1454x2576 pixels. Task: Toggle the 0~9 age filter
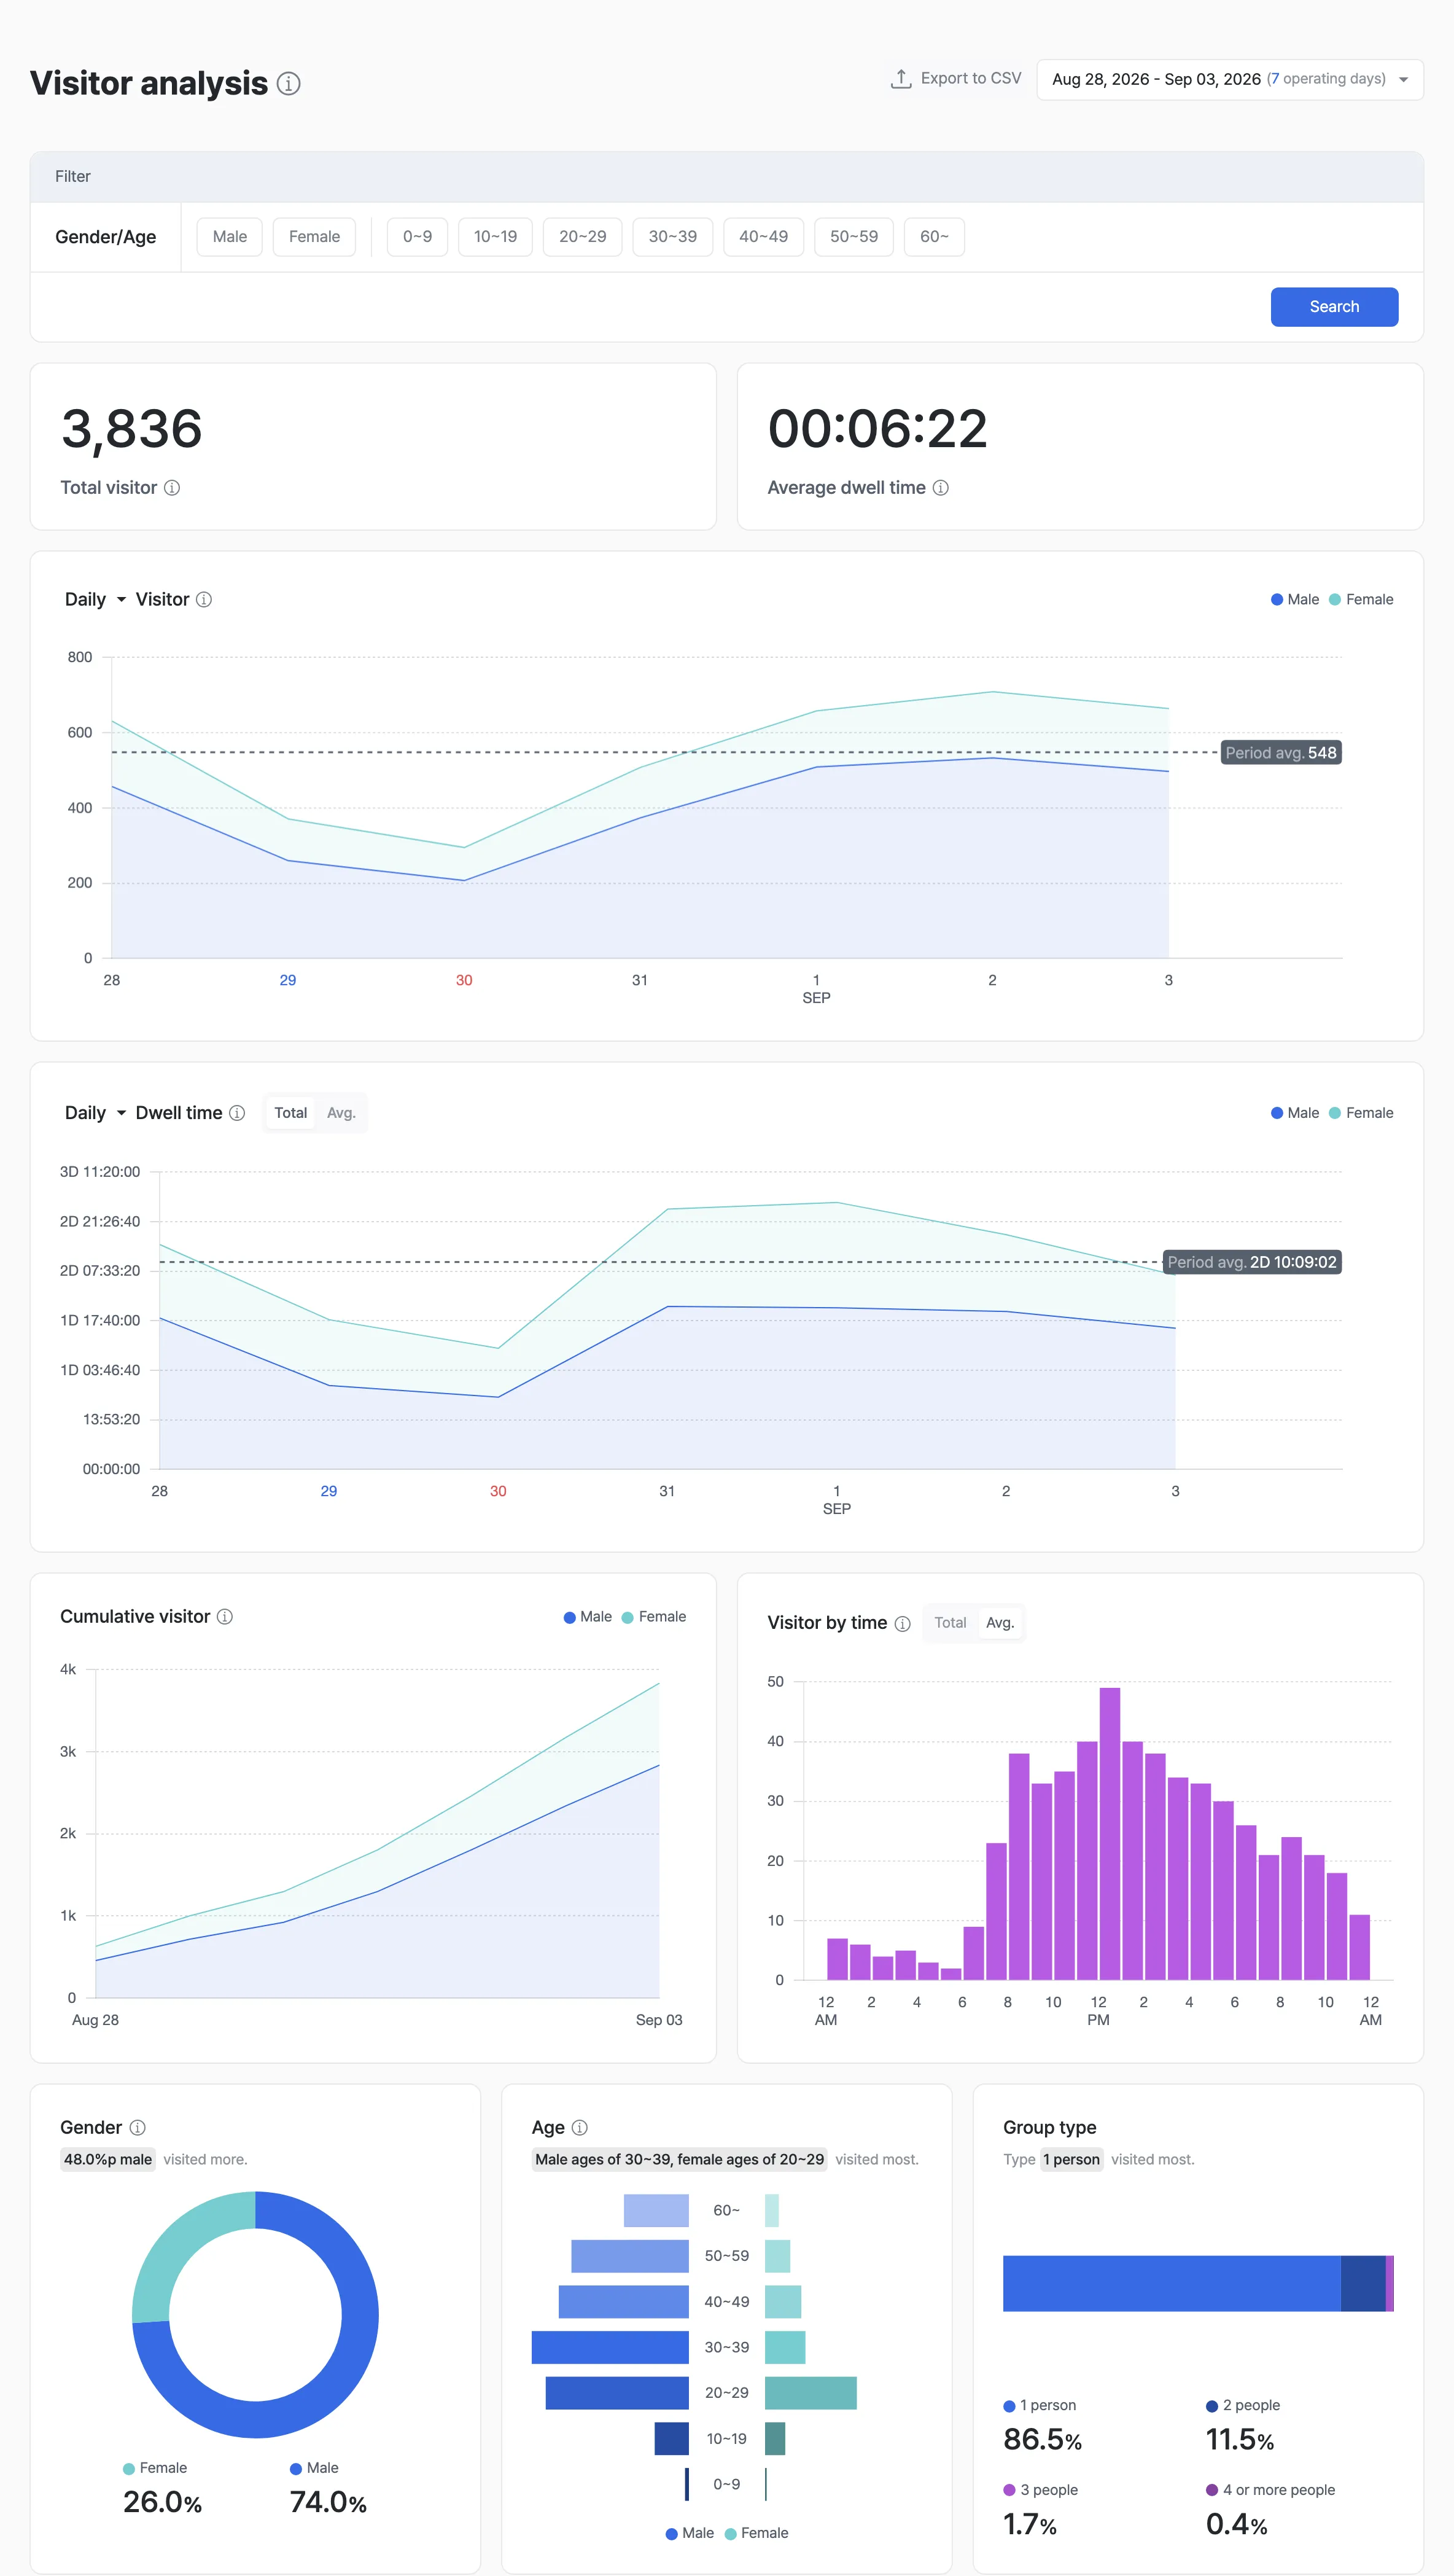[x=418, y=237]
